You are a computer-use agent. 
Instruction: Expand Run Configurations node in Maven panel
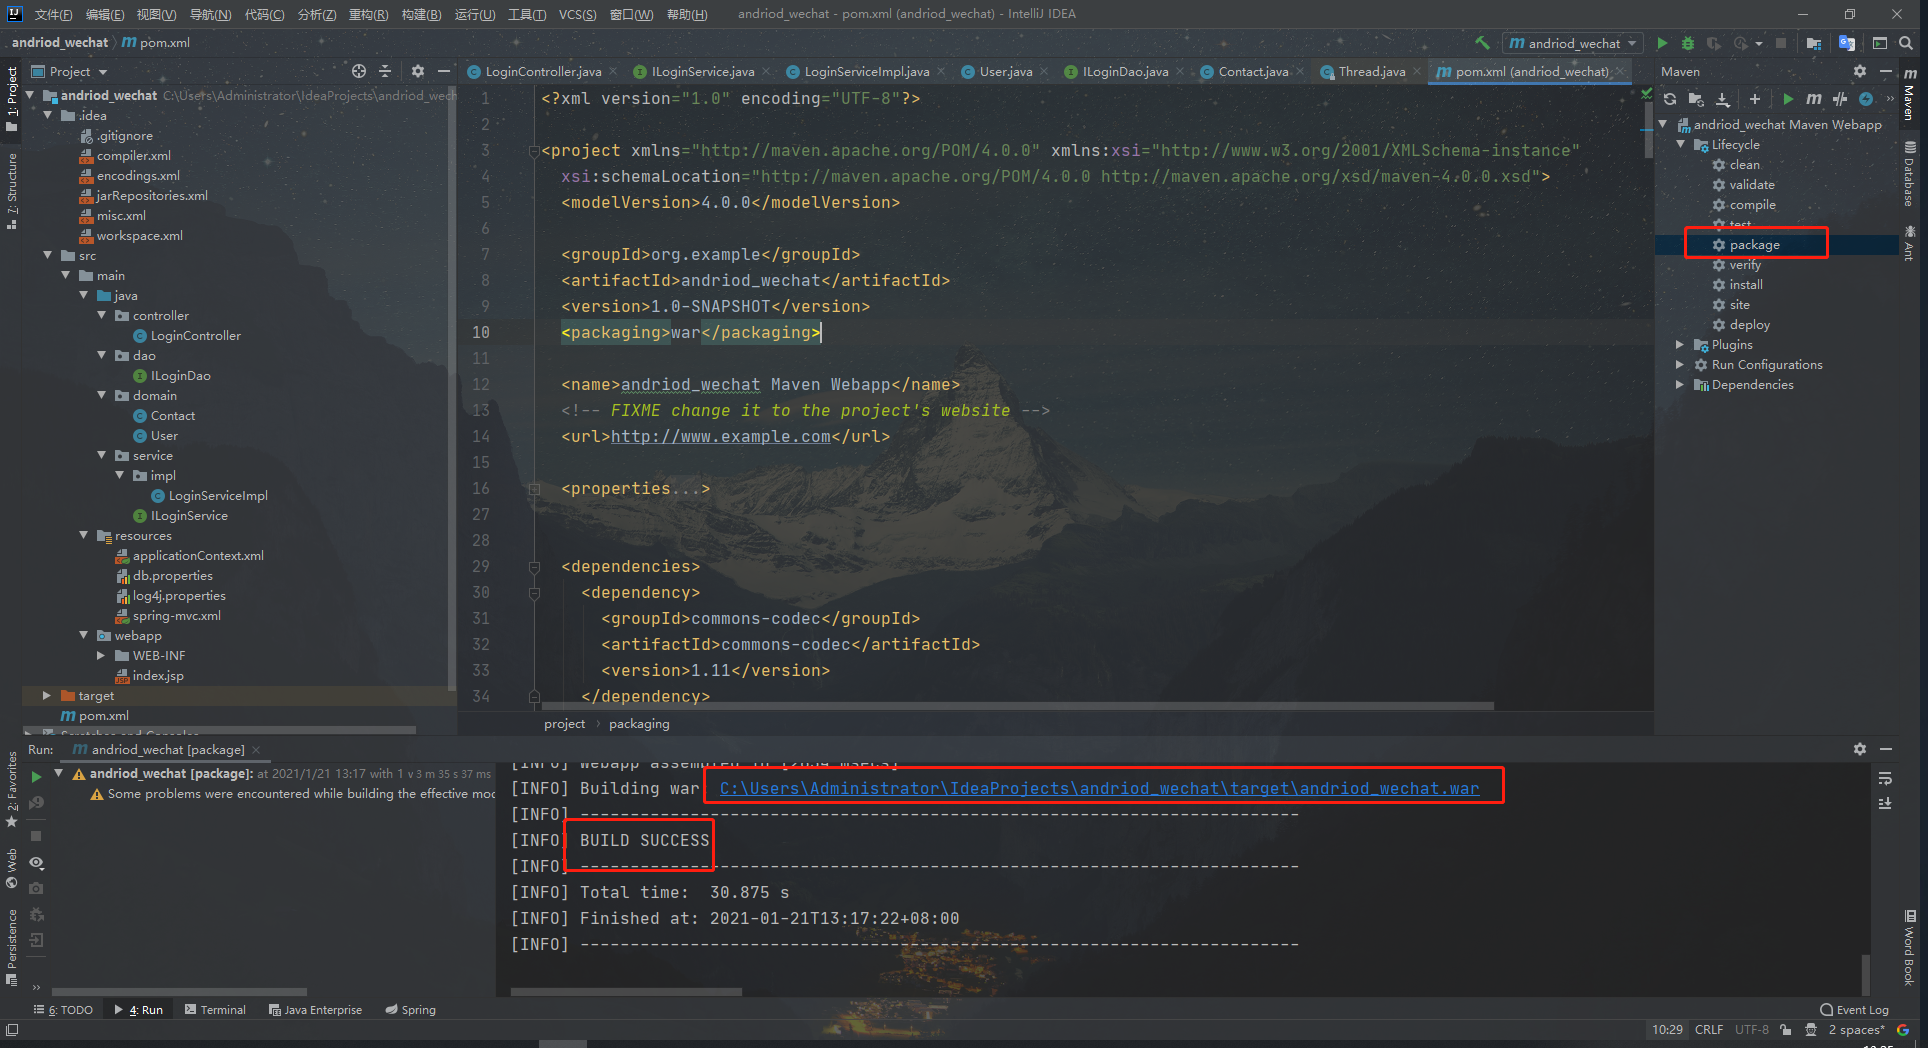click(1681, 364)
